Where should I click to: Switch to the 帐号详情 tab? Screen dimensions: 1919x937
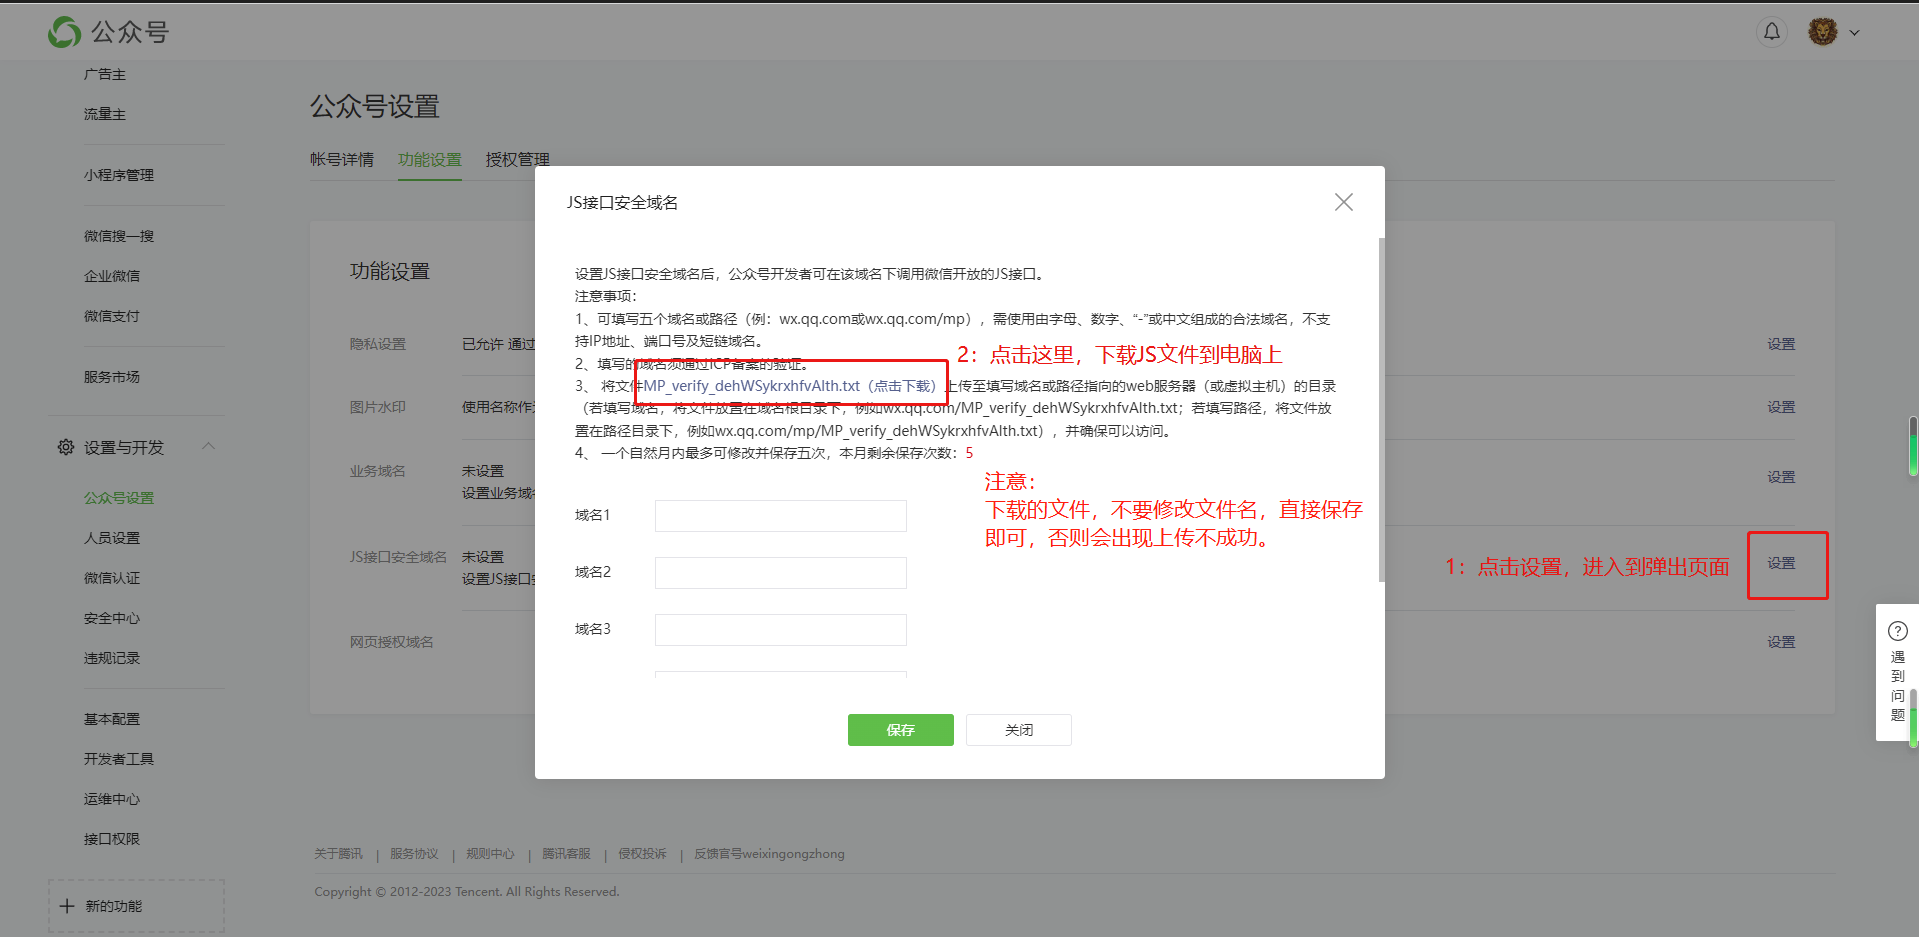(342, 160)
